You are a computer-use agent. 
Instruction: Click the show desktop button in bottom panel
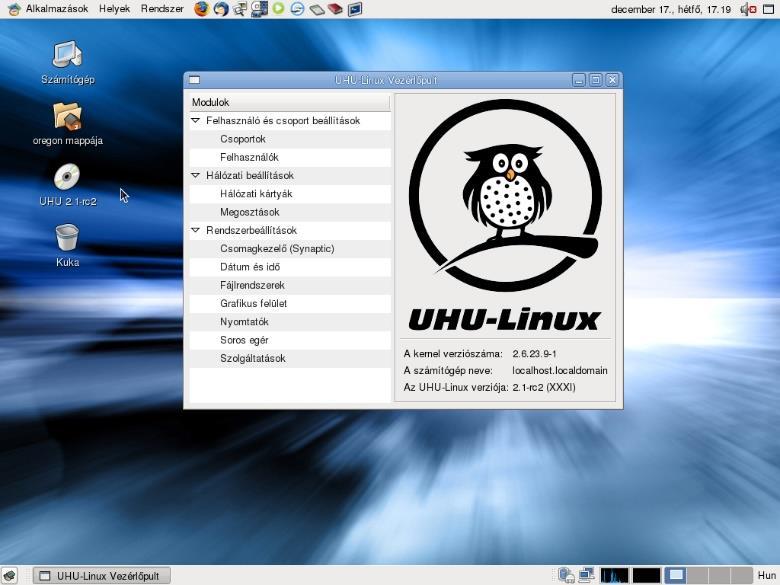click(x=9, y=576)
